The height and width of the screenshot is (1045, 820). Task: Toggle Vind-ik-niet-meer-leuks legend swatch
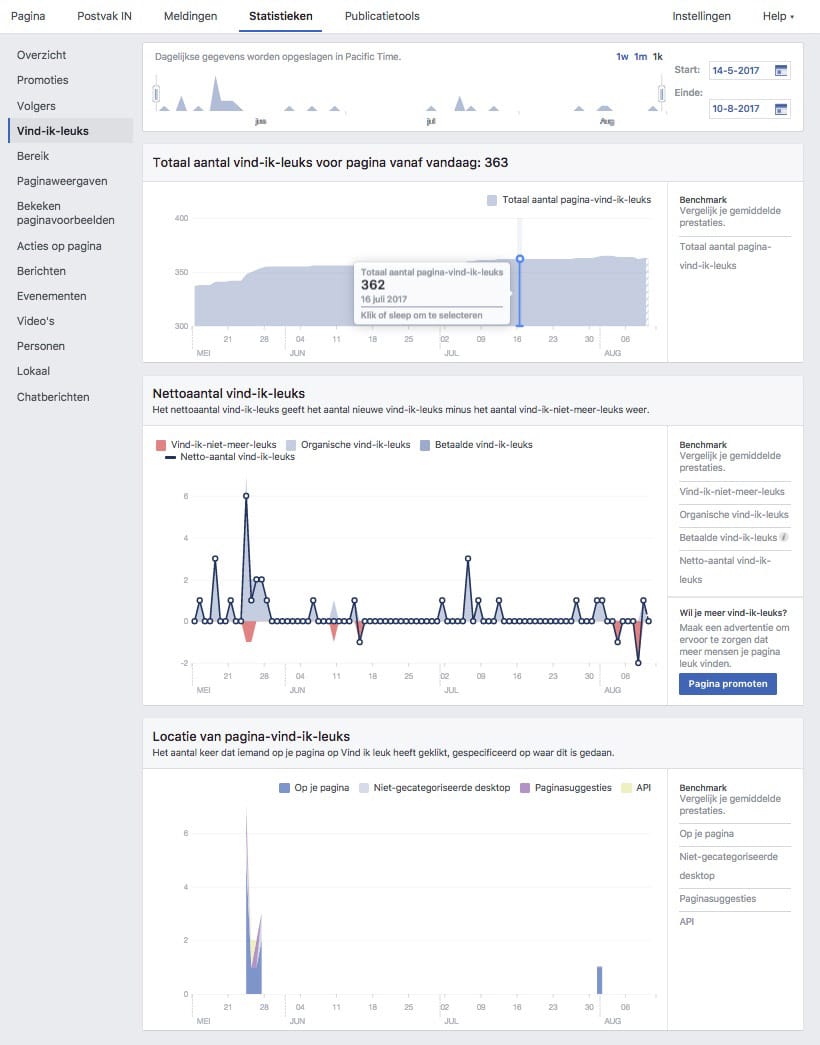pyautogui.click(x=161, y=445)
